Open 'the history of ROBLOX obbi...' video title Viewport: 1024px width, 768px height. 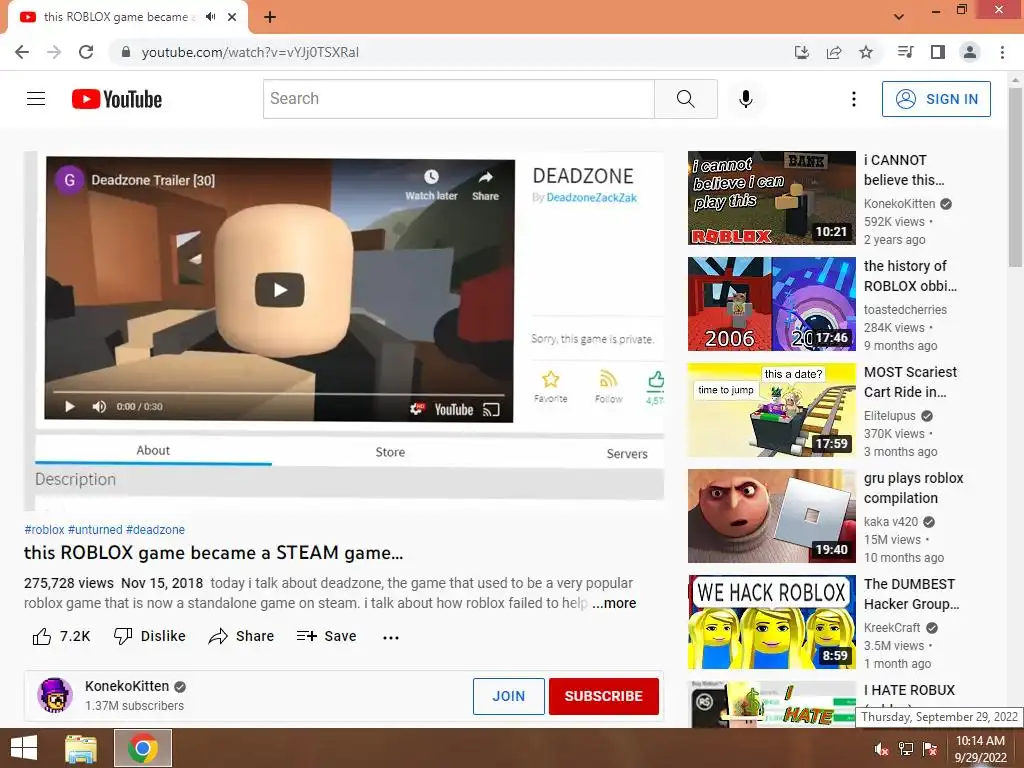coord(910,276)
